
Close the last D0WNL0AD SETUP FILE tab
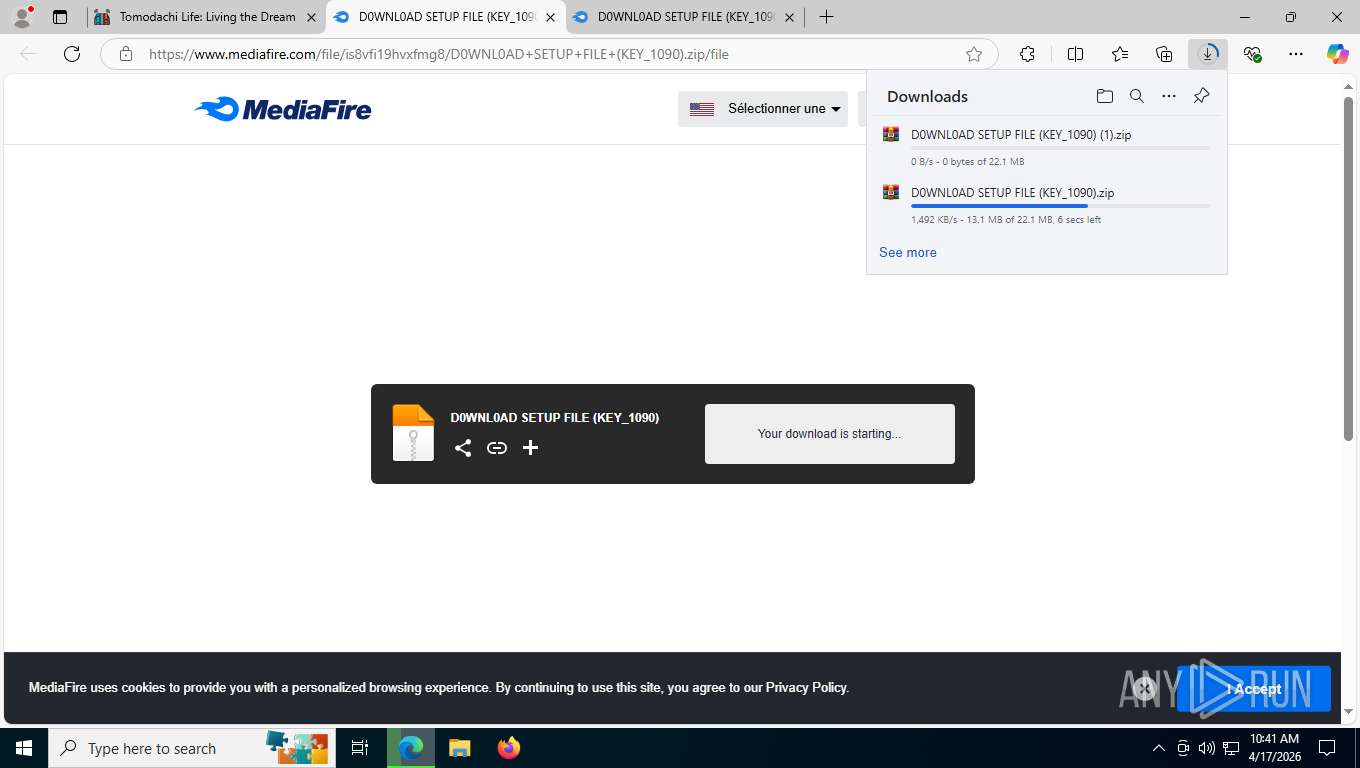(x=789, y=17)
